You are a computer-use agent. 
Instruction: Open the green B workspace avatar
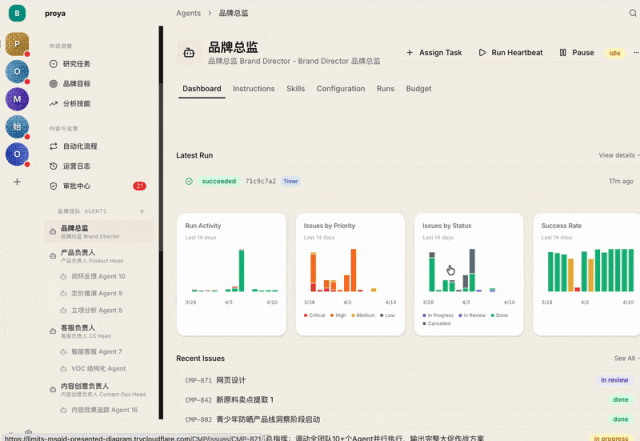(17, 13)
